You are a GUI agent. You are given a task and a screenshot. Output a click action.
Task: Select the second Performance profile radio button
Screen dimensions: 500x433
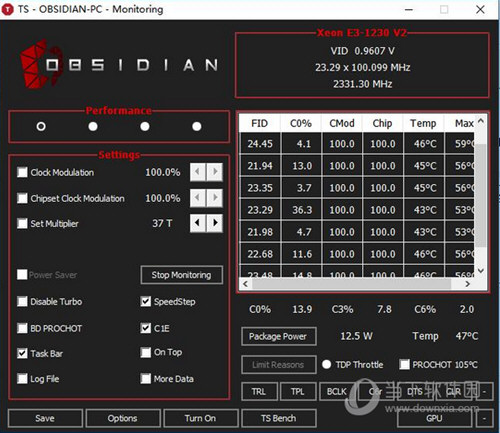tap(93, 126)
